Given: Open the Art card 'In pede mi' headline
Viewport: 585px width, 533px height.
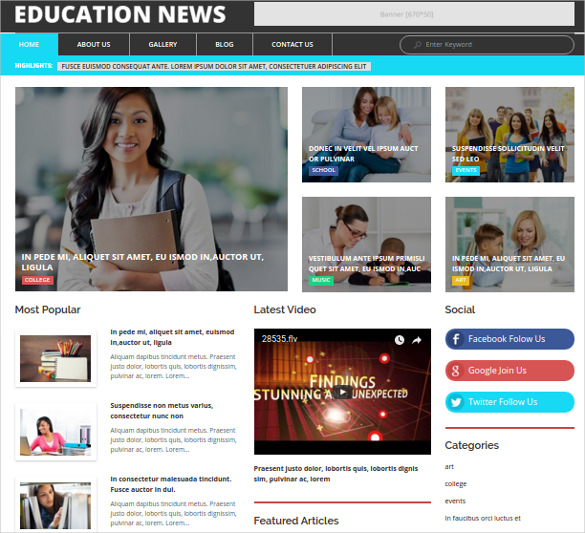Looking at the screenshot, I should point(508,264).
